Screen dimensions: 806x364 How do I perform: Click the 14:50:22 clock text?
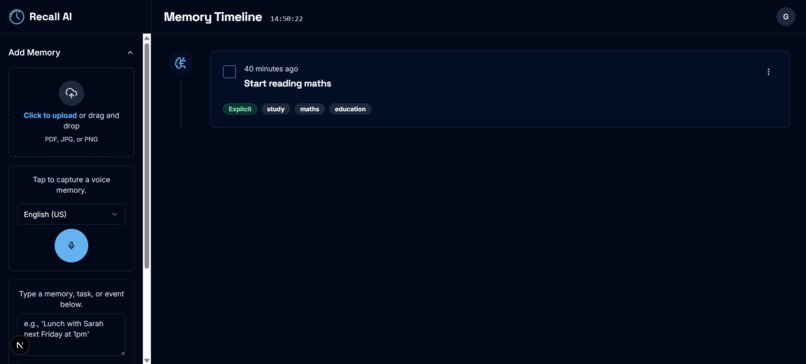(287, 19)
